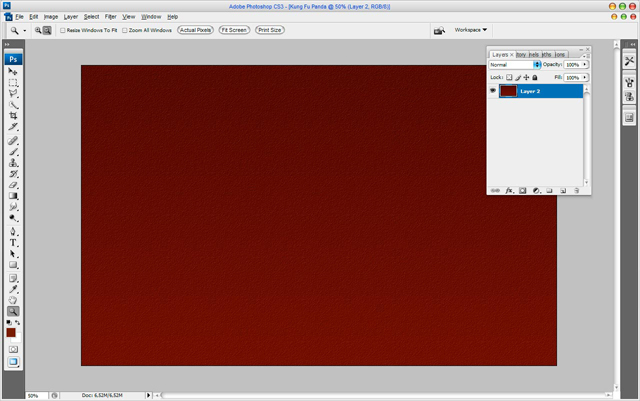This screenshot has height=401, width=640.
Task: Select the Polygonal Lasso tool
Action: click(x=13, y=94)
